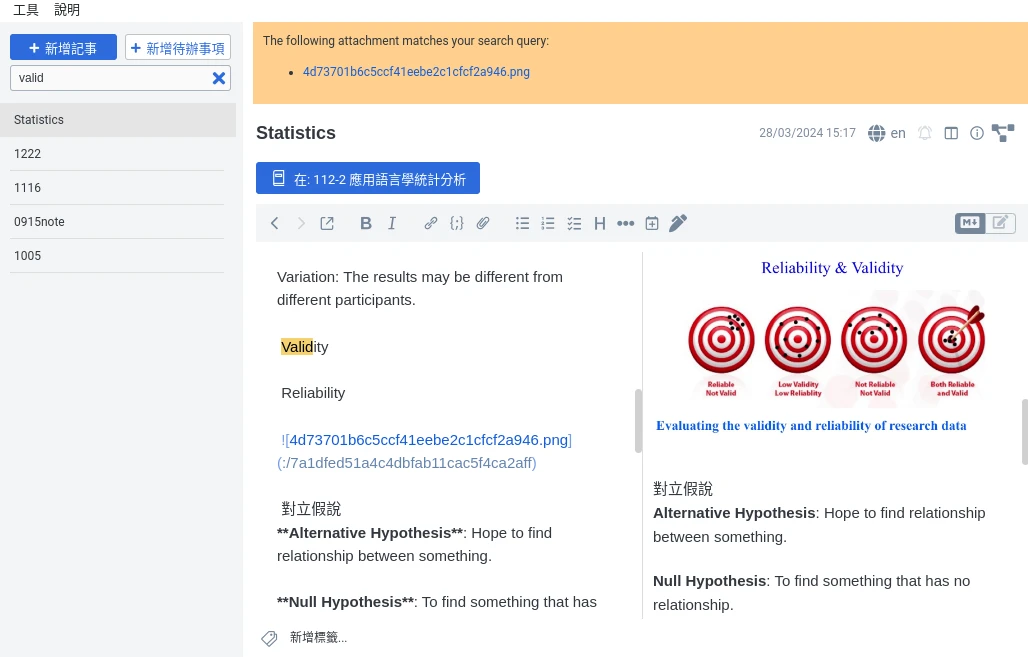
Task: Open the matching attachment png link
Action: point(416,72)
